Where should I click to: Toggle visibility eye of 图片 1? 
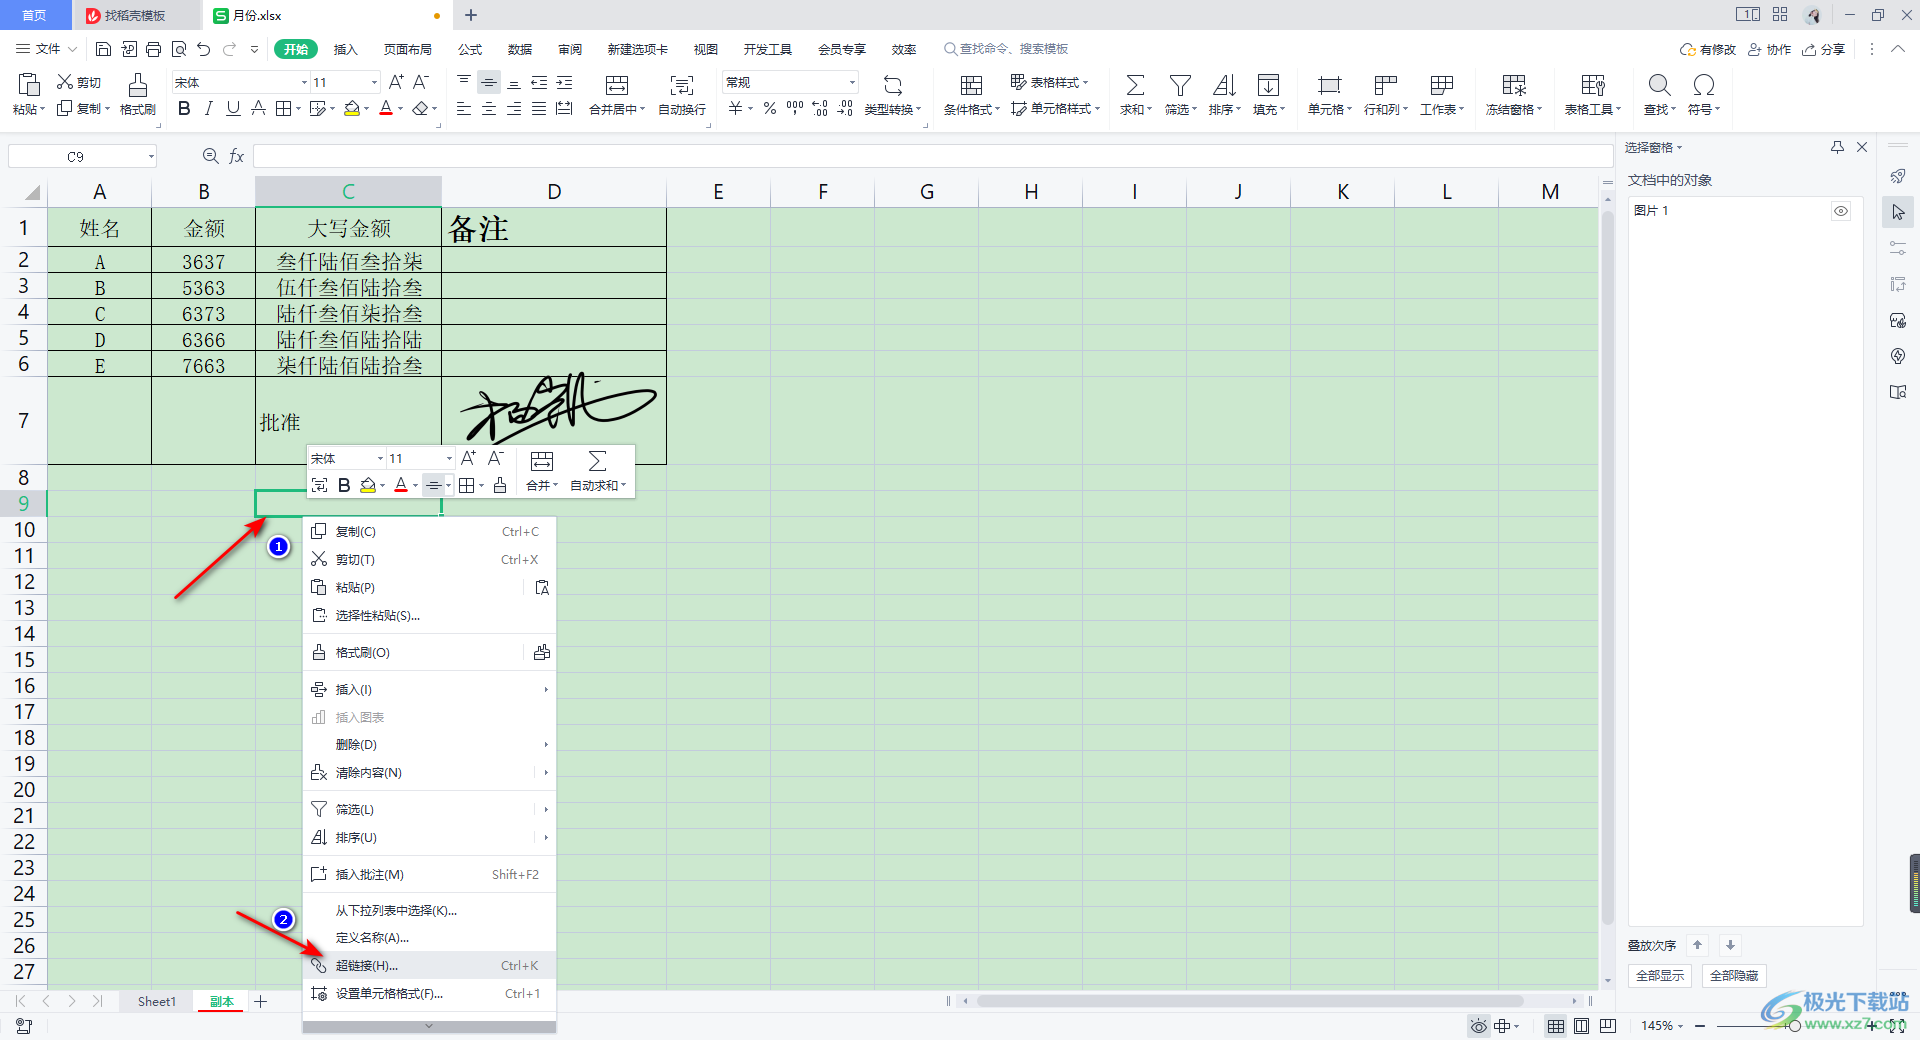1841,211
